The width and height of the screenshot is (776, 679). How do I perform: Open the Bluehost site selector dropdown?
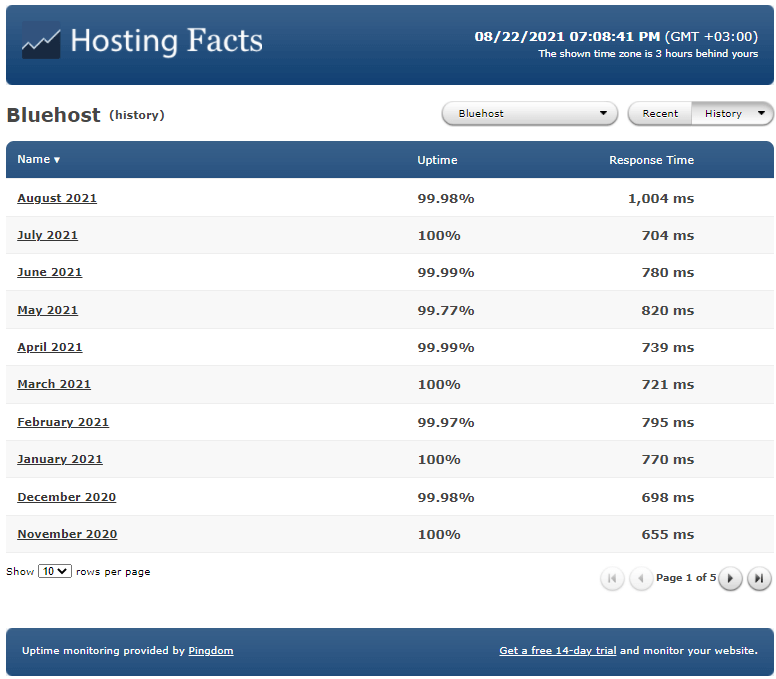530,113
